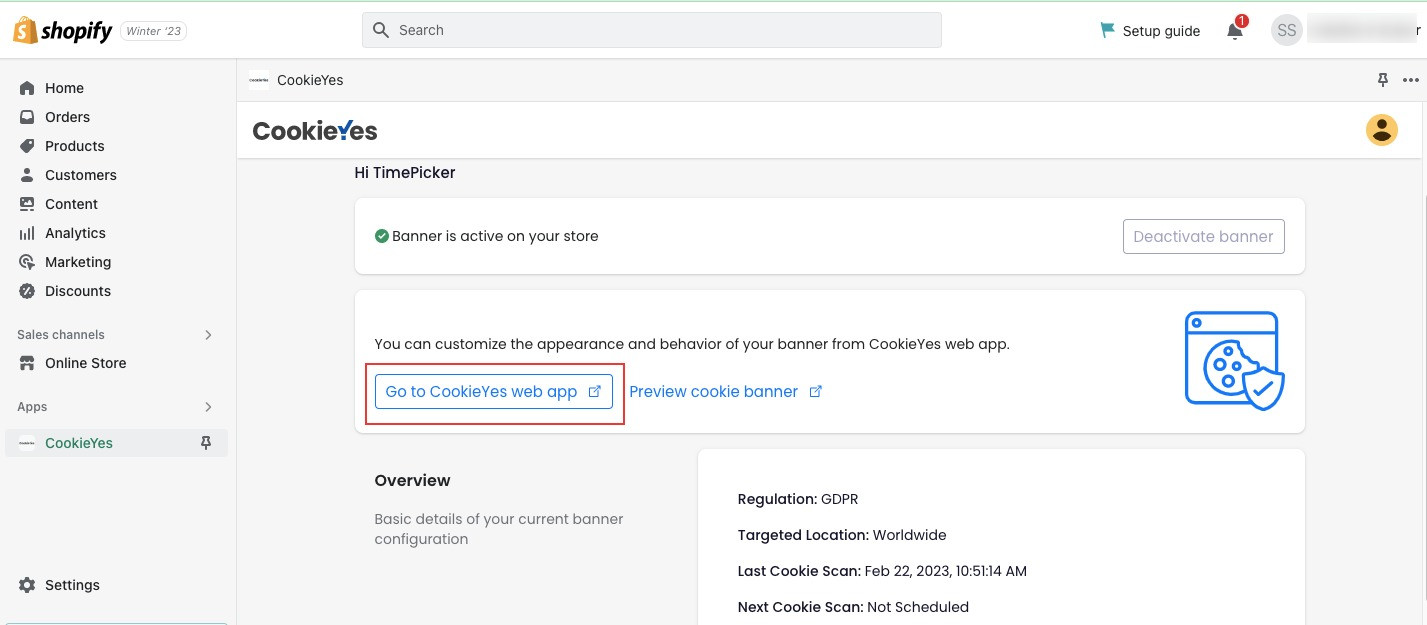The image size is (1427, 625).
Task: Click the external link icon beside Preview cookie banner
Action: [815, 391]
